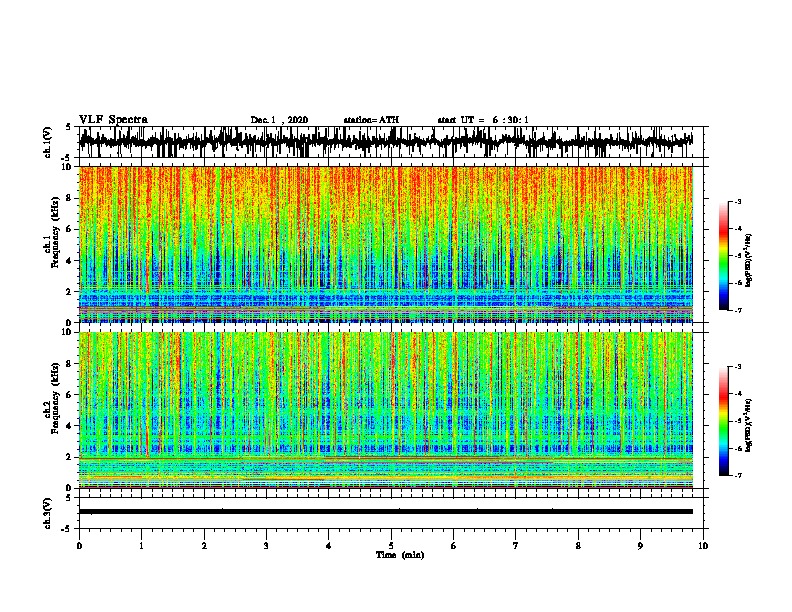Click the 'ch.2 Frequency (kHz)' axis label

point(51,398)
